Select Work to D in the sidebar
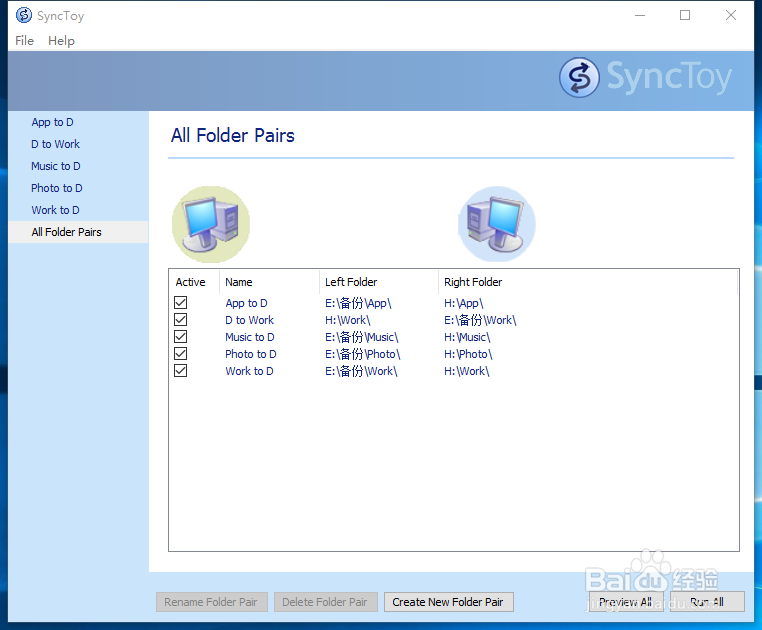This screenshot has width=762, height=630. (x=55, y=210)
